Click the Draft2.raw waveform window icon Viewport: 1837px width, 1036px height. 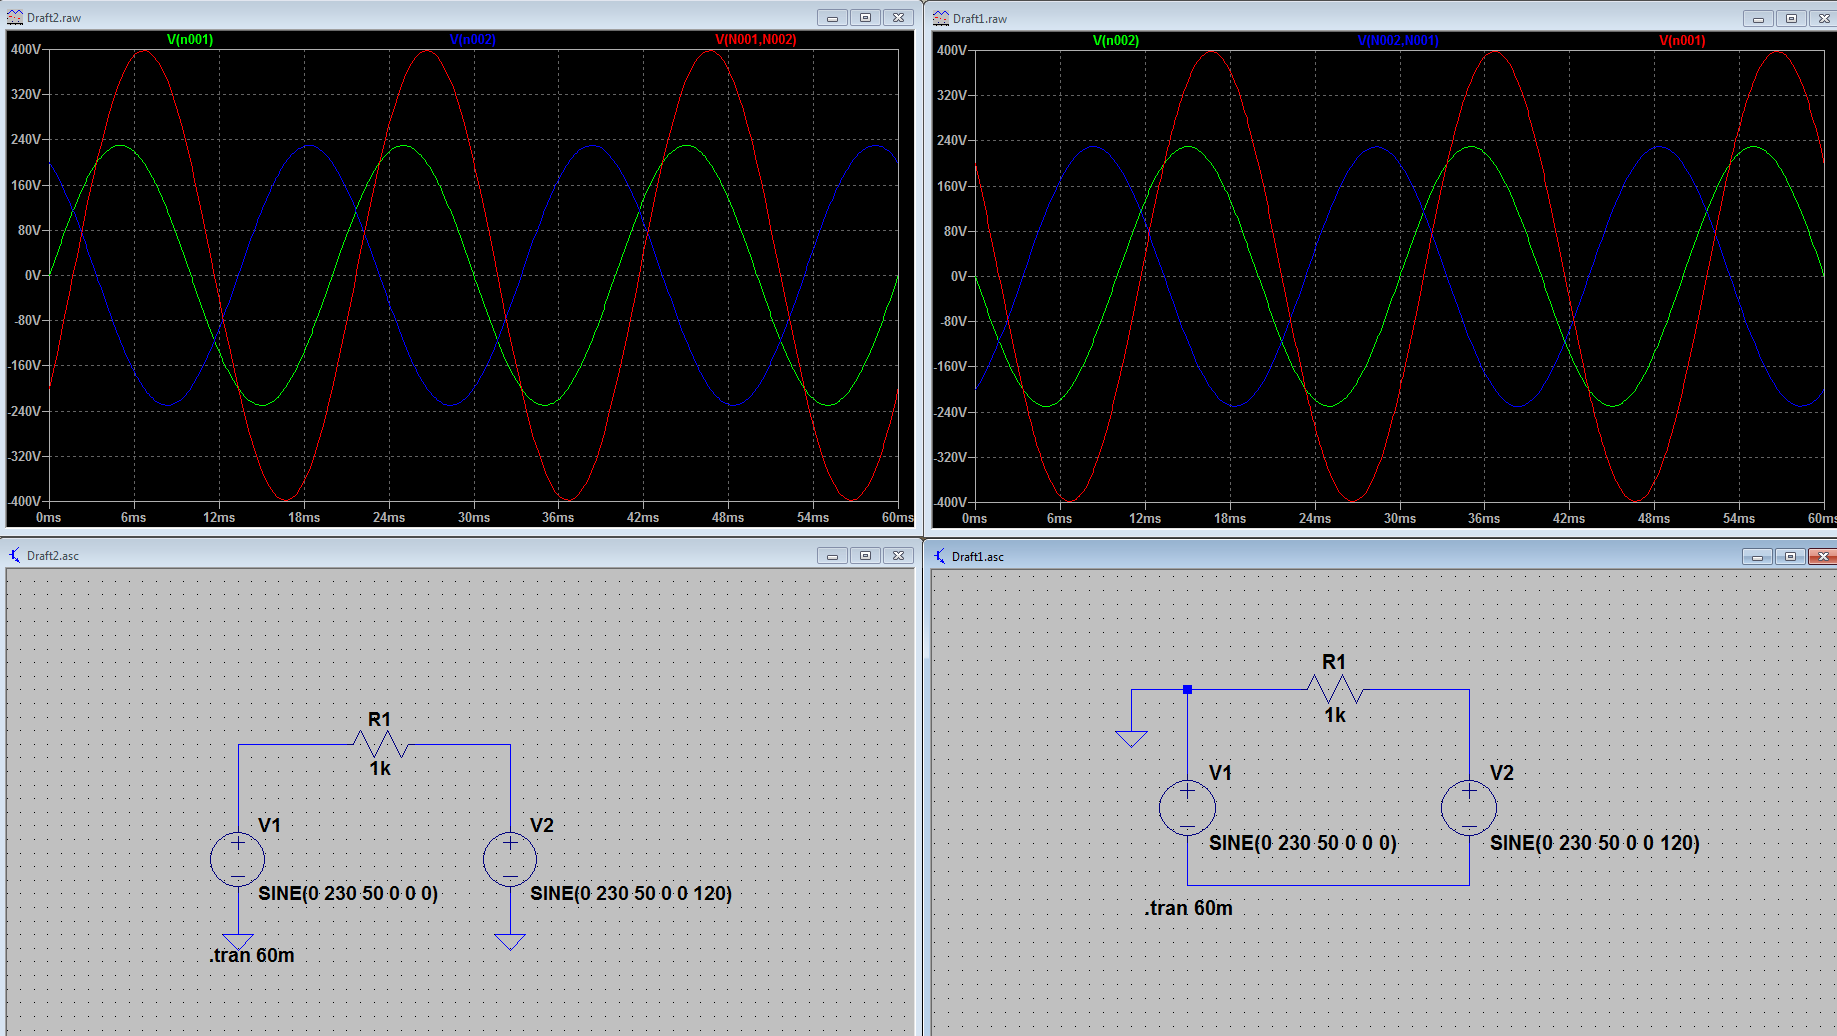click(x=15, y=17)
